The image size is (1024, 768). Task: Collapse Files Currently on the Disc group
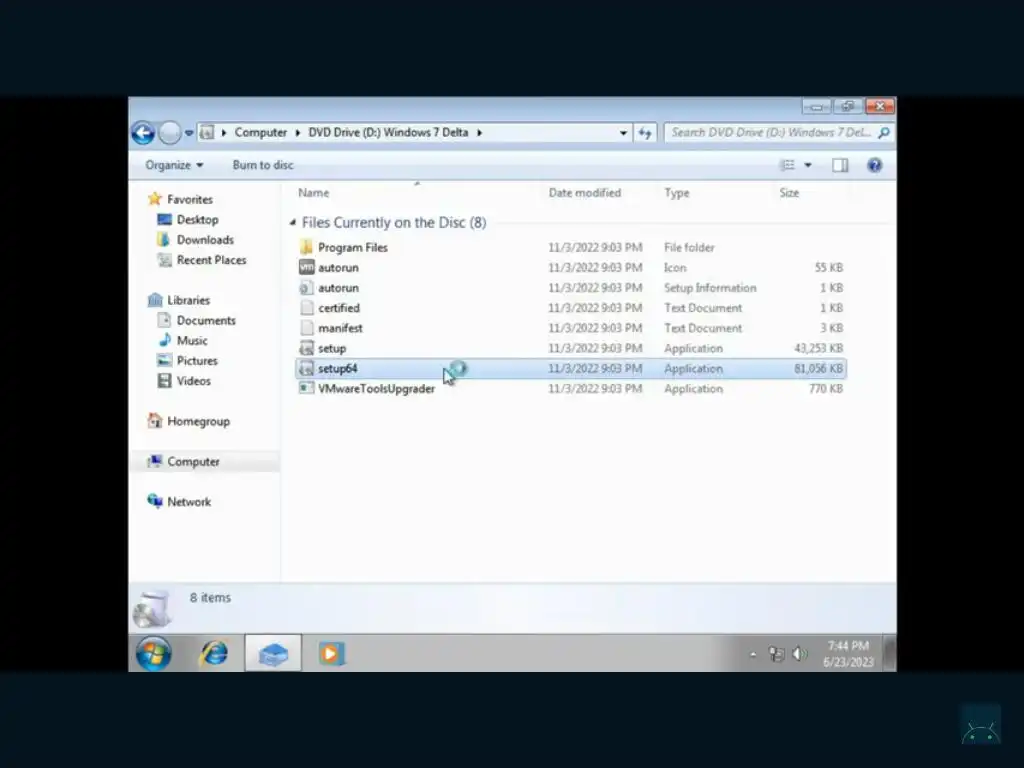293,223
